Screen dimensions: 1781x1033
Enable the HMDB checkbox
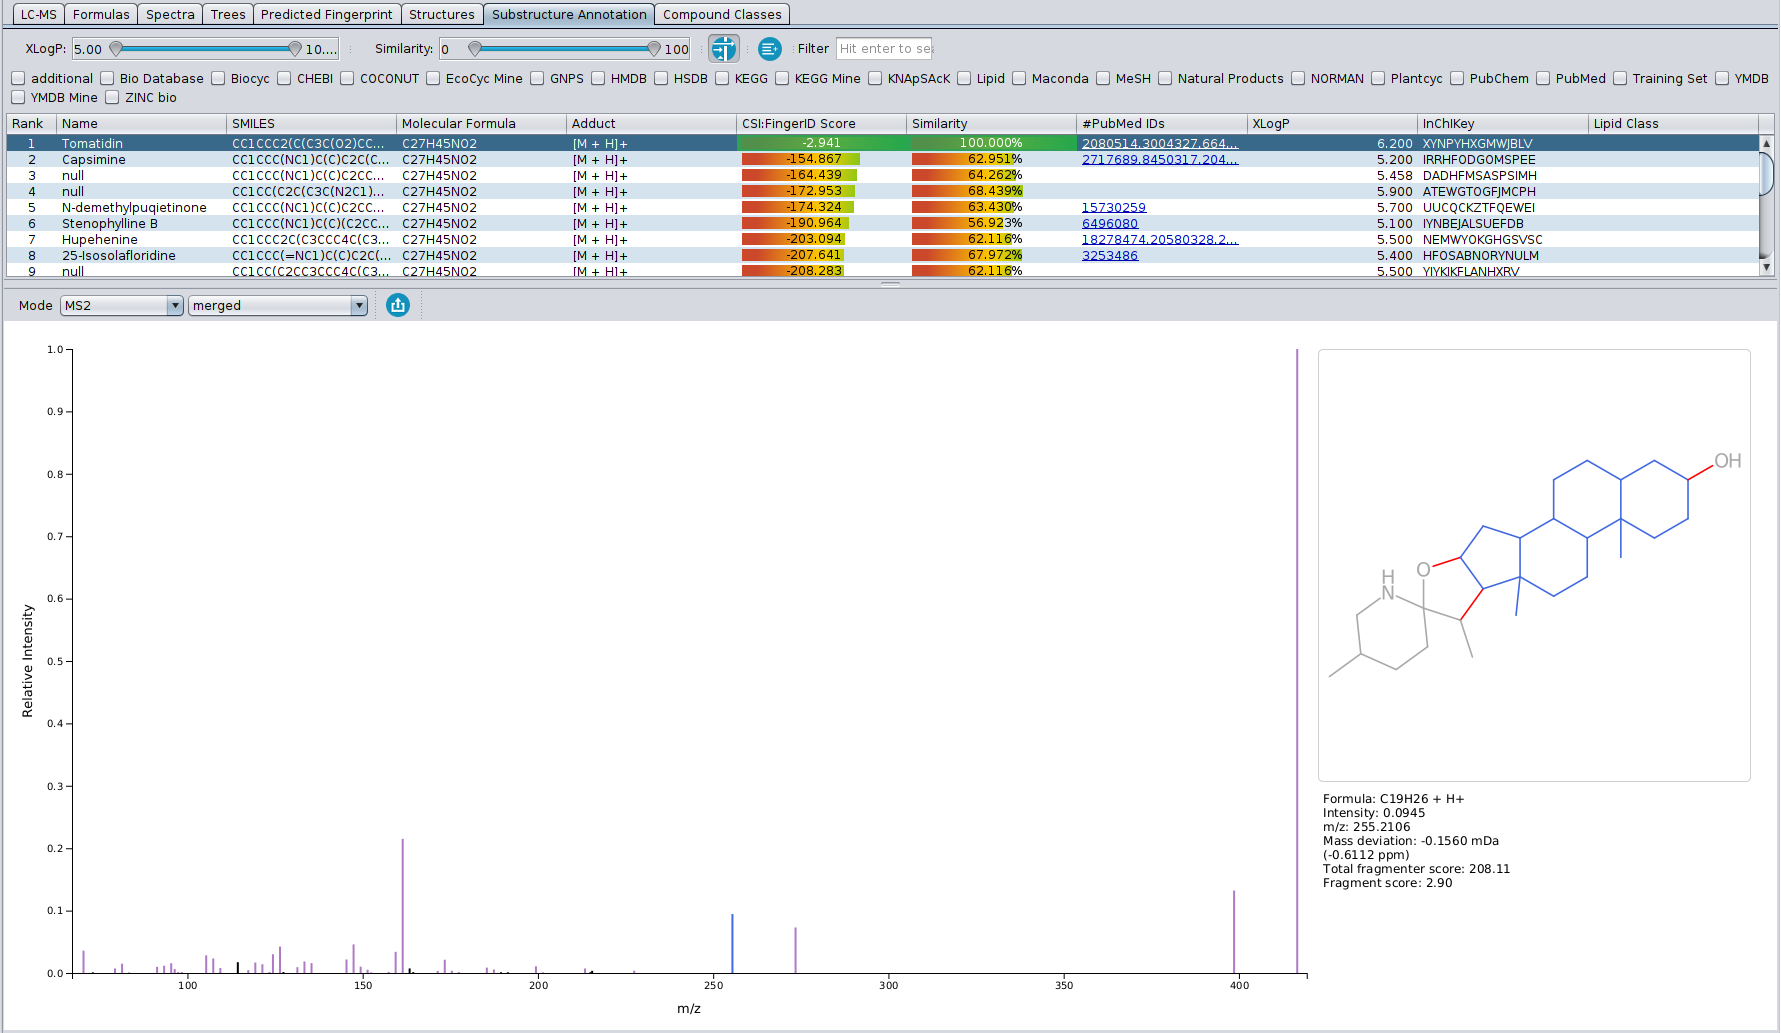(598, 78)
